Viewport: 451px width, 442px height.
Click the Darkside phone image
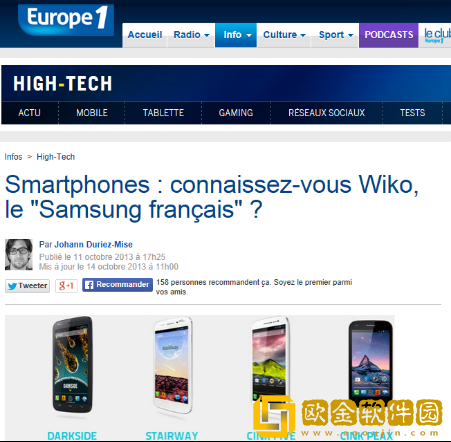tap(72, 364)
